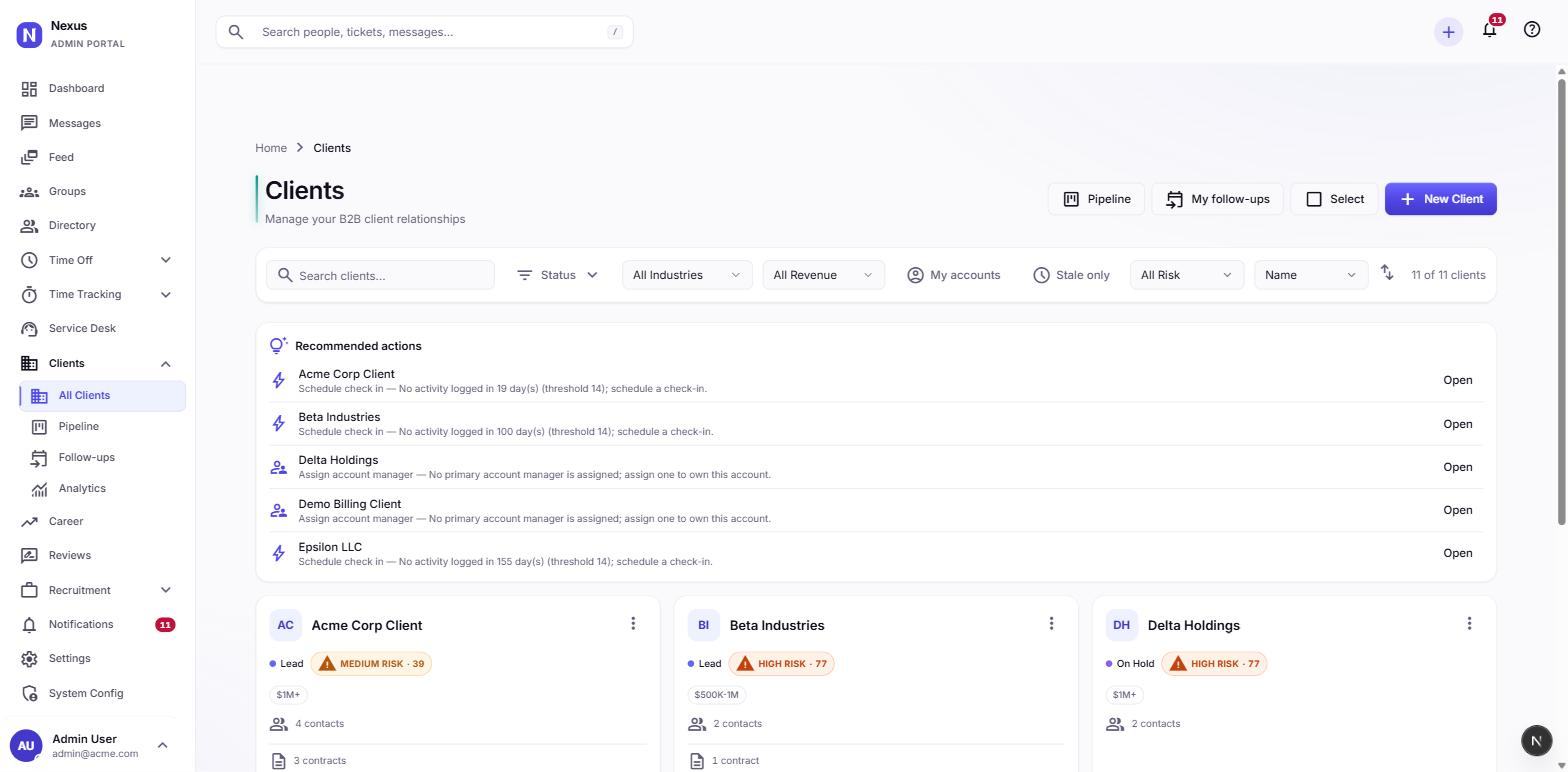Screen dimensions: 1568x772
Task: Open the Demo Billing Client action
Action: (1457, 510)
